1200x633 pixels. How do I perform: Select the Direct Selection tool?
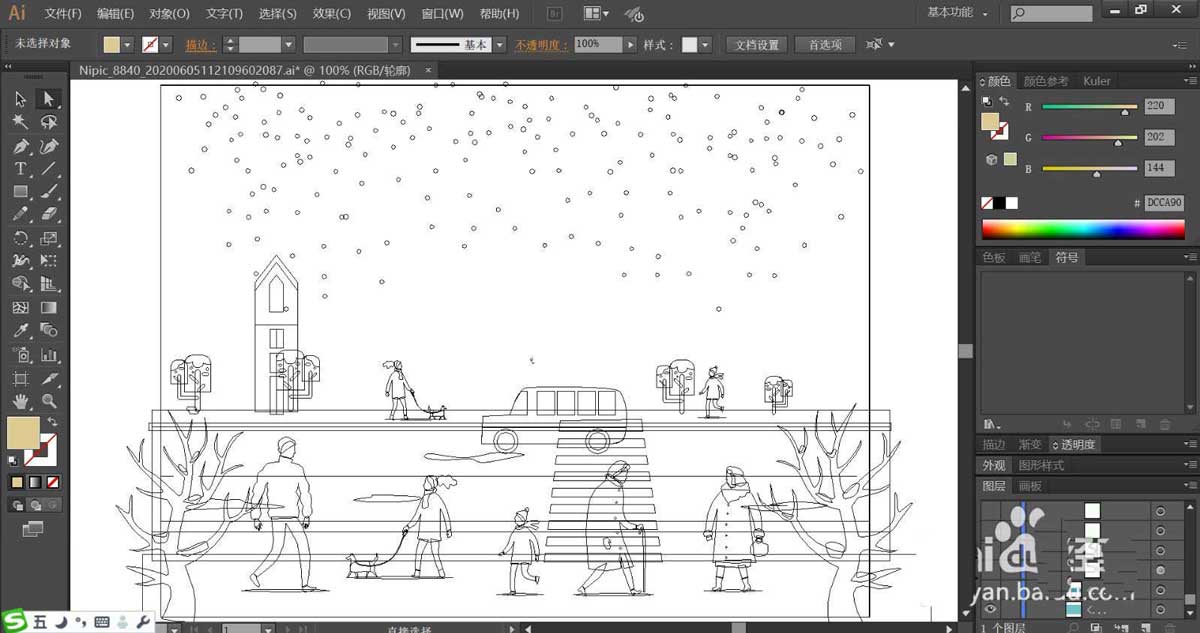tap(48, 98)
